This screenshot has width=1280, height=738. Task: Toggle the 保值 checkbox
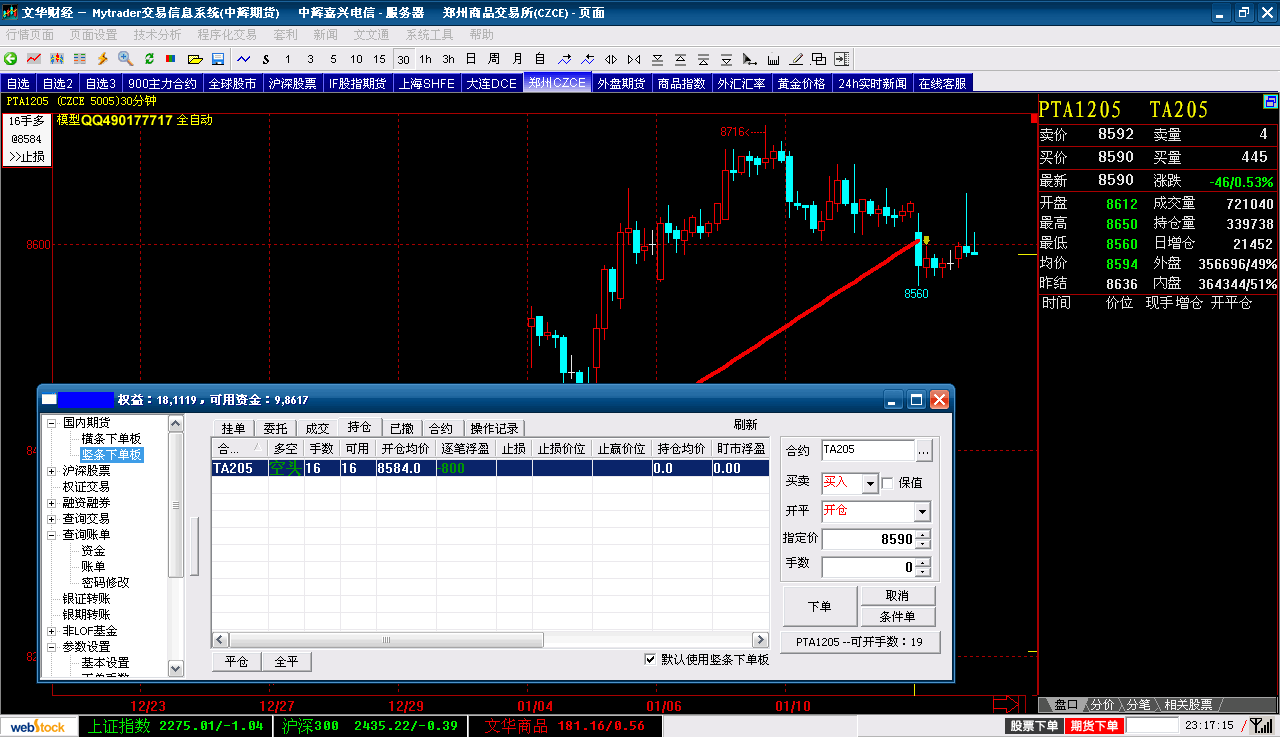[x=887, y=483]
